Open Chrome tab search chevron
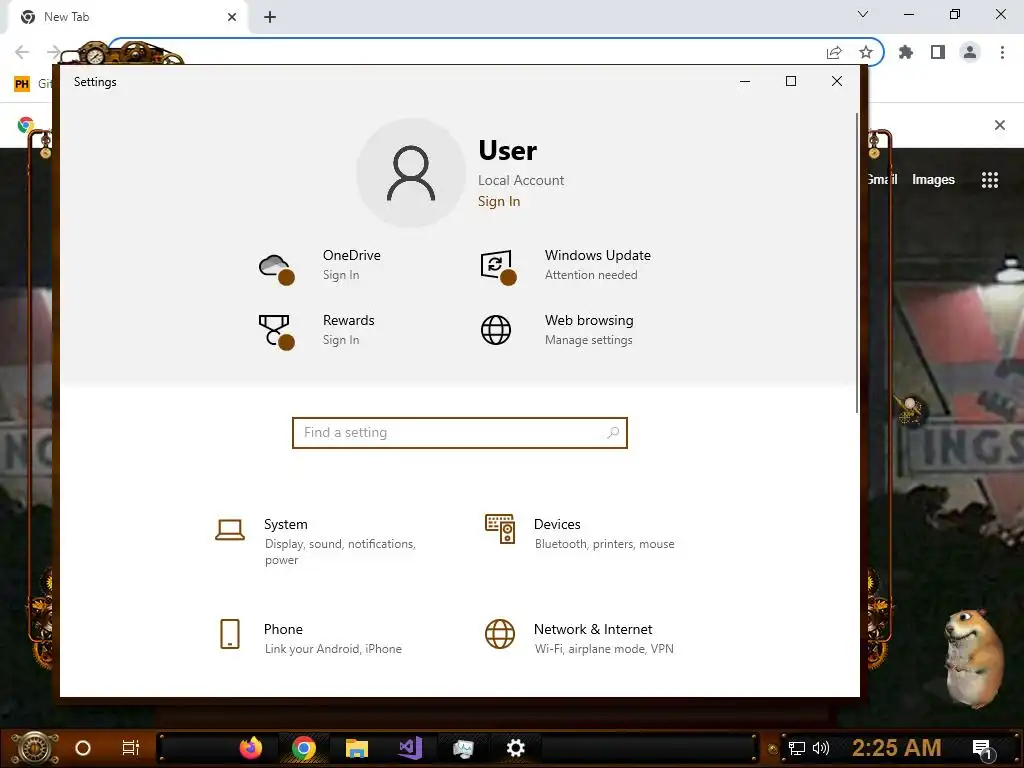Screen dimensions: 1024x768 coord(863,14)
